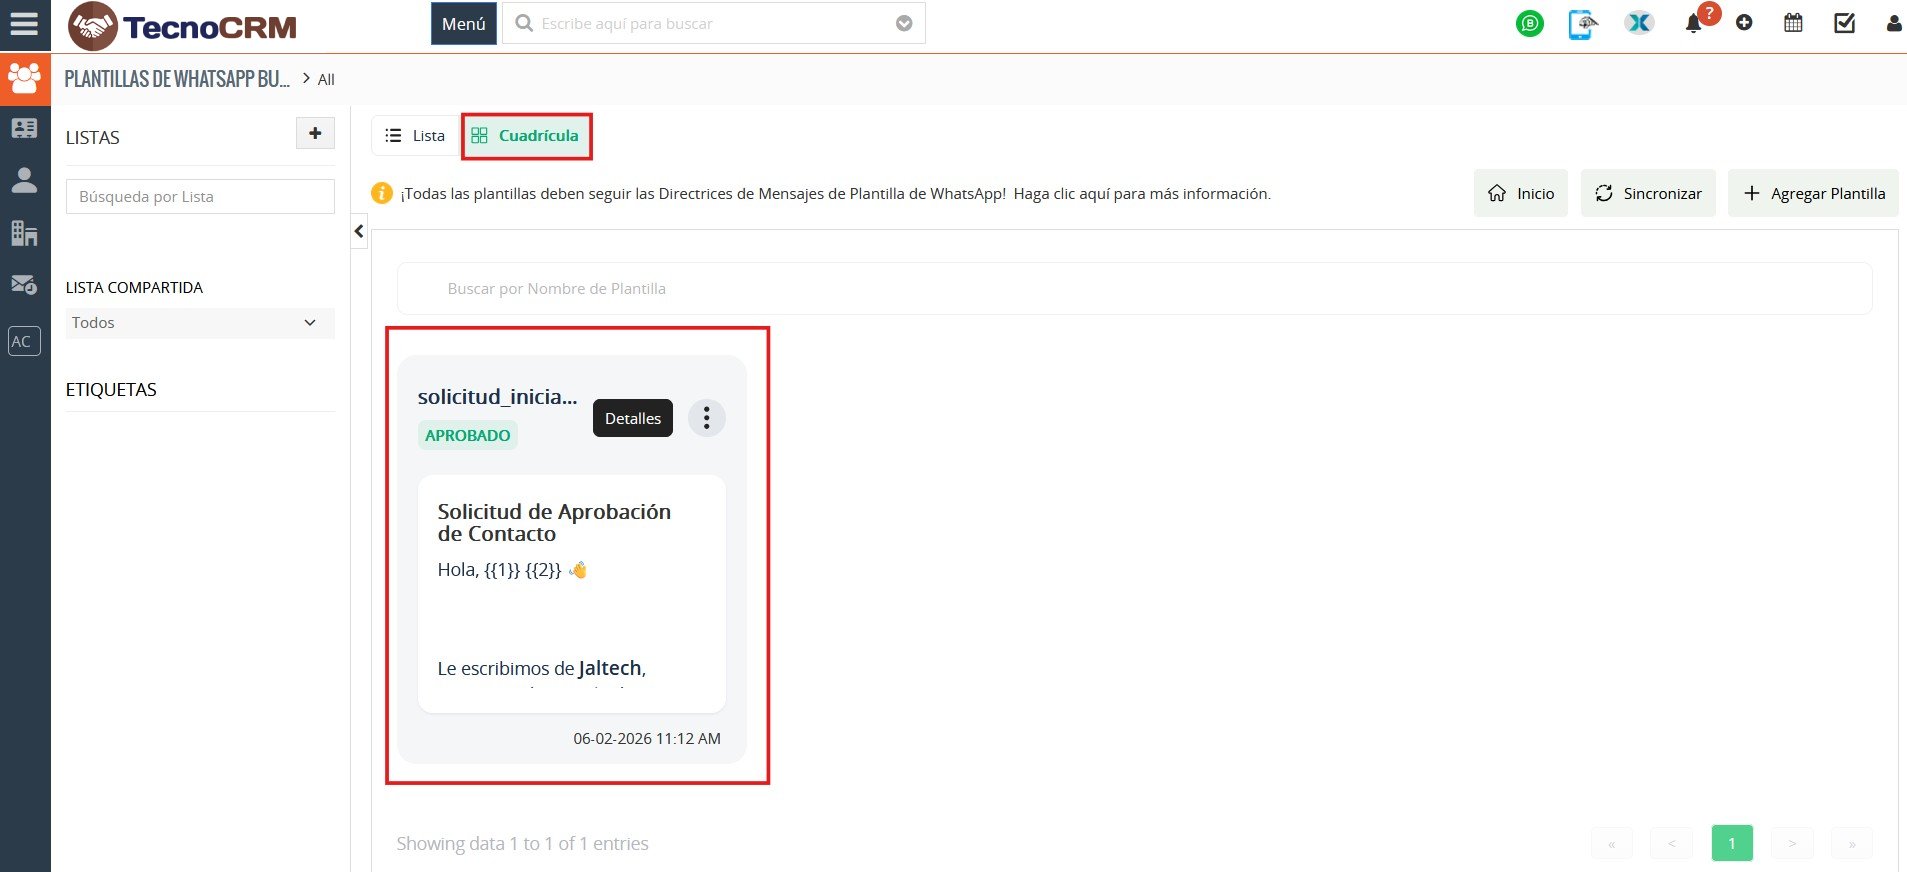The image size is (1907, 872).
Task: Open three-dot options on solicitud_inicia template
Action: (706, 418)
